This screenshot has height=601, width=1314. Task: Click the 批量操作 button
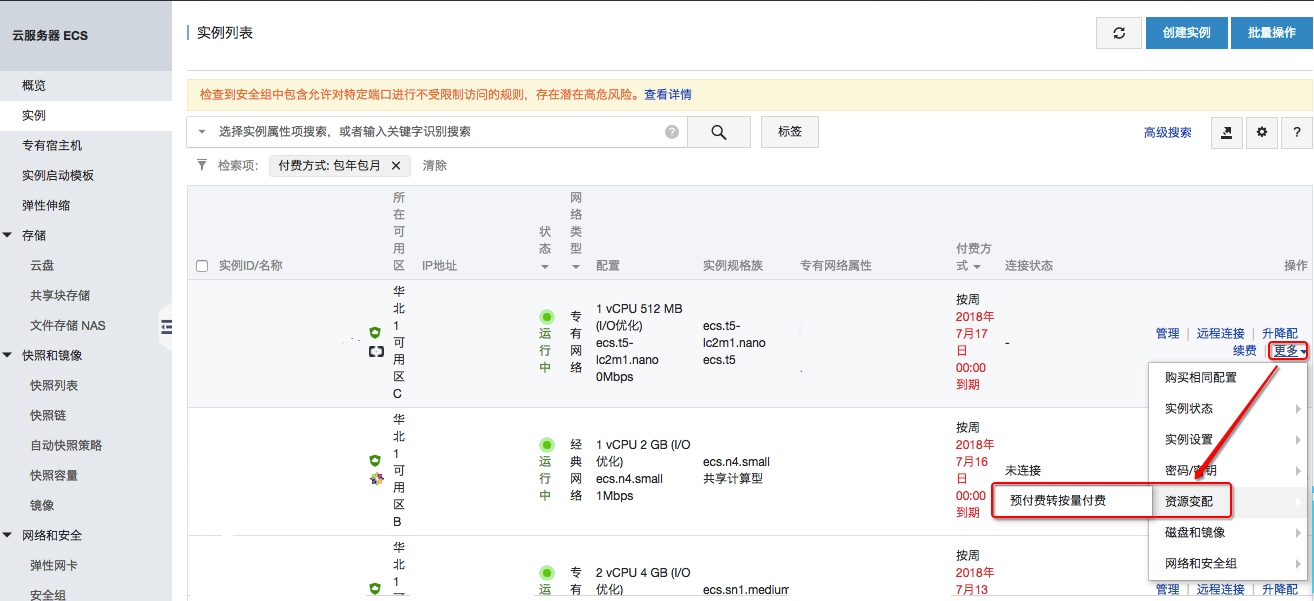pos(1272,33)
